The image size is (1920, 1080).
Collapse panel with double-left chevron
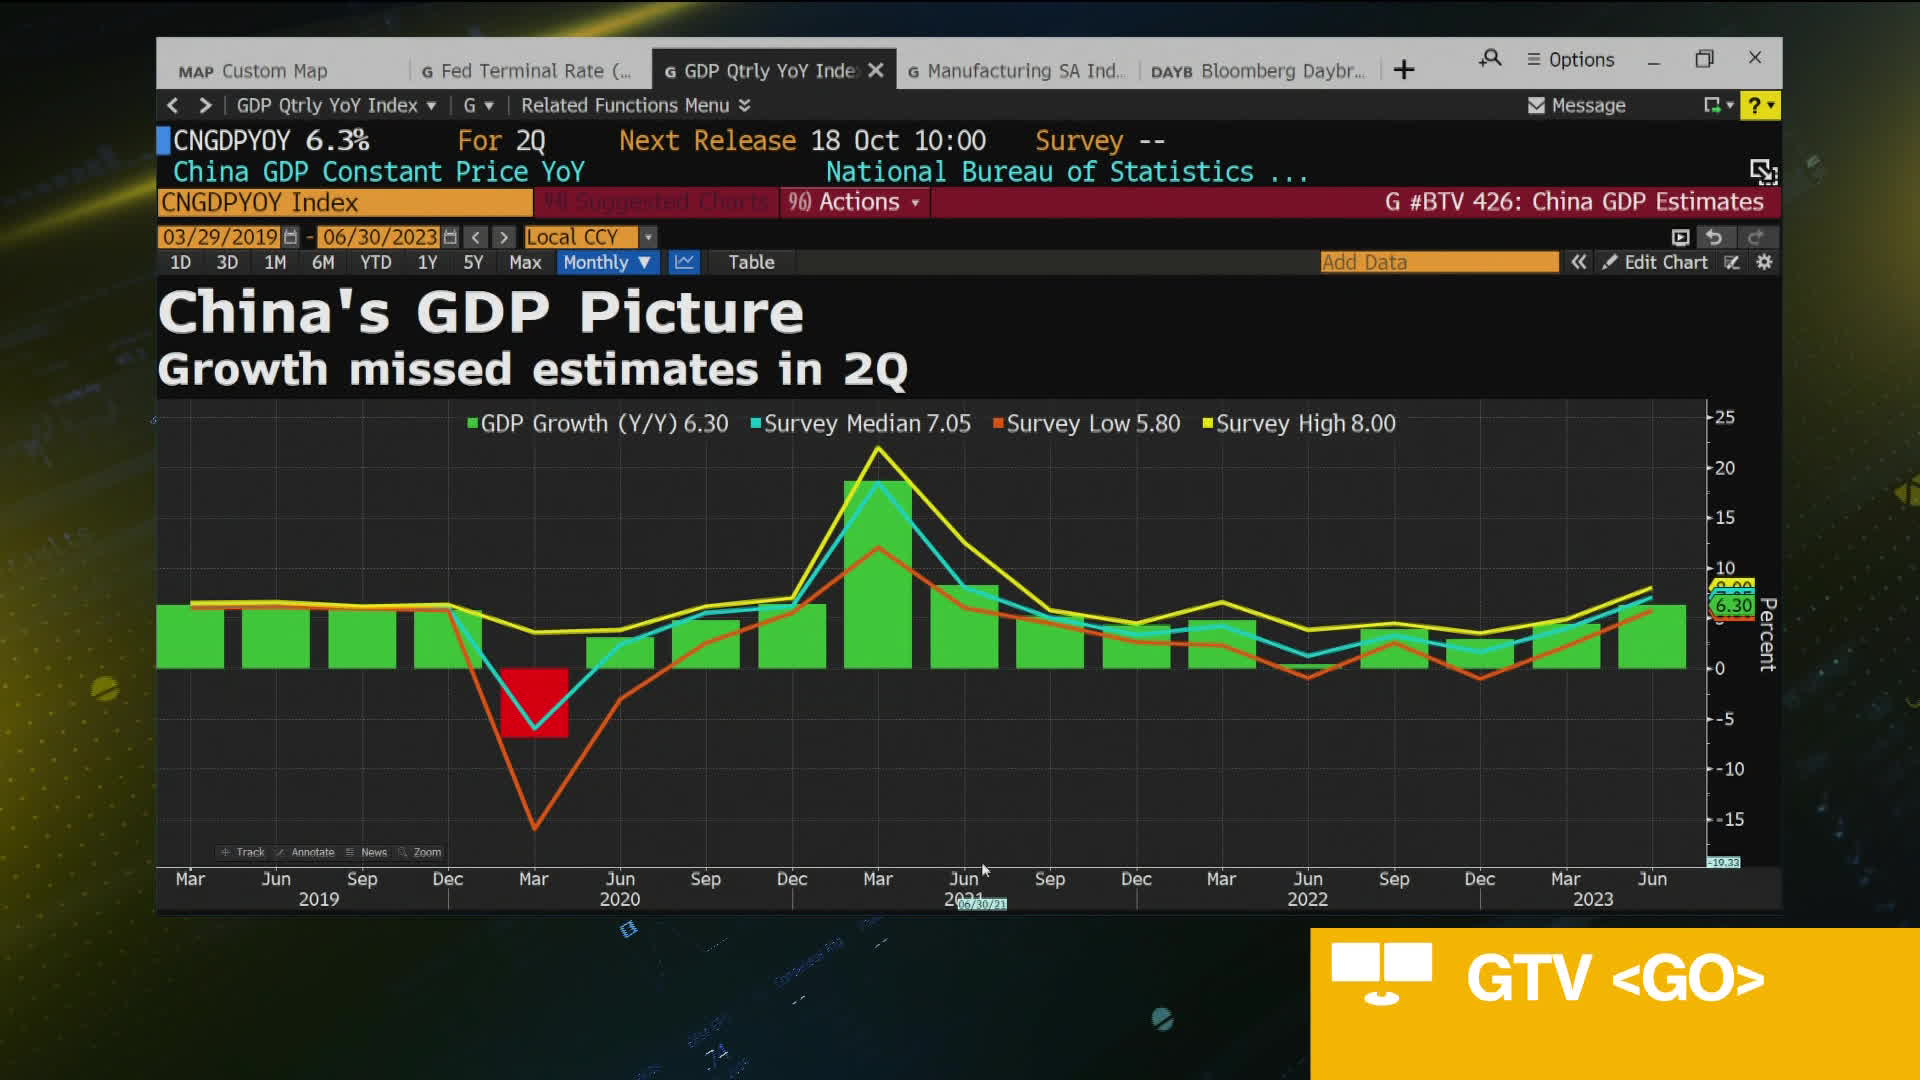point(1578,262)
